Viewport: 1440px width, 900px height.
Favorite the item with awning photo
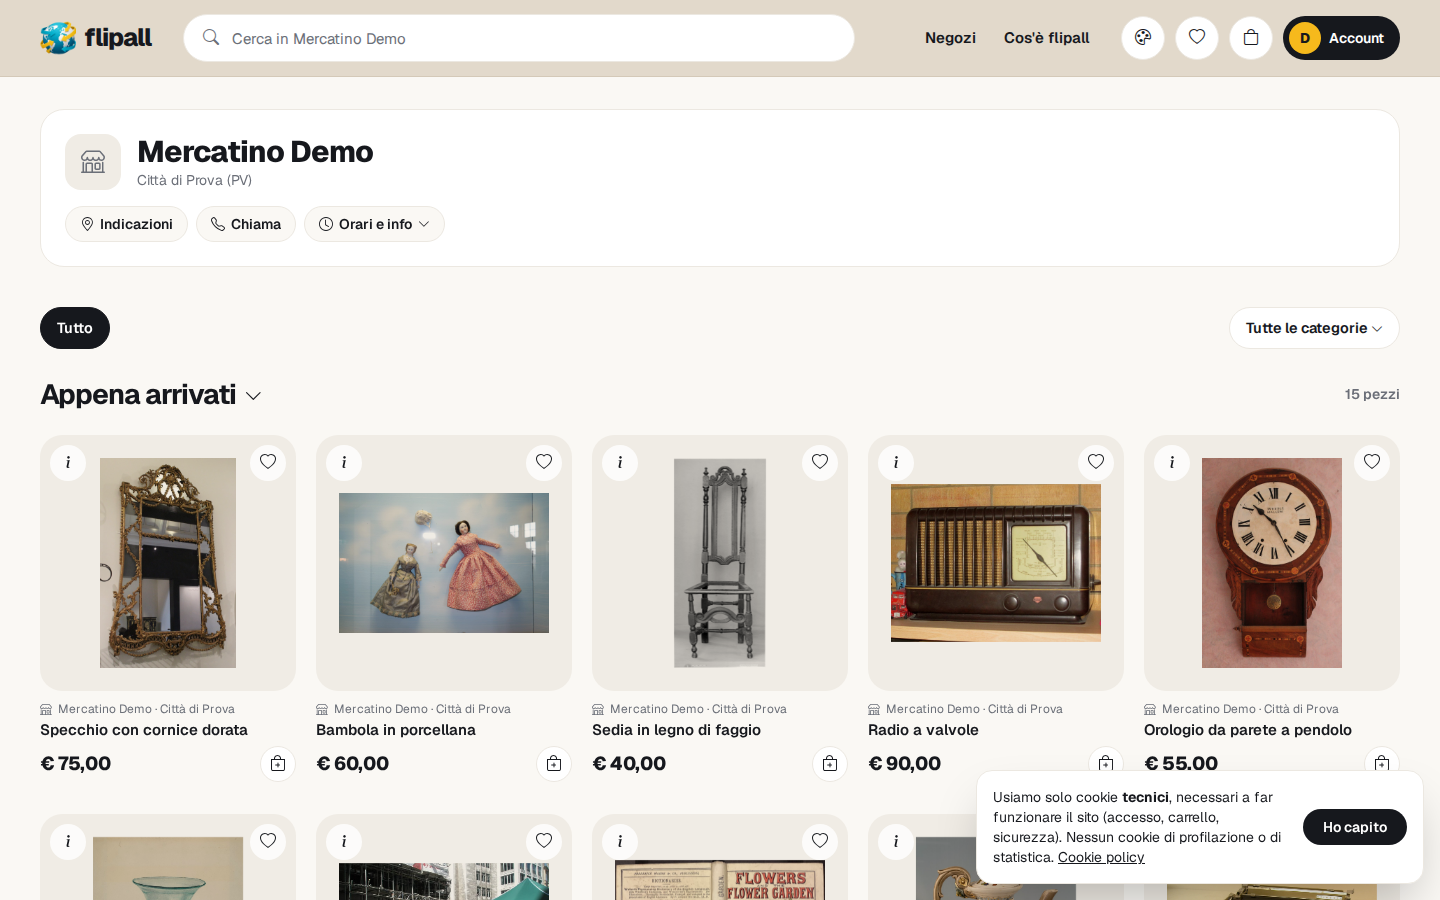coord(544,841)
